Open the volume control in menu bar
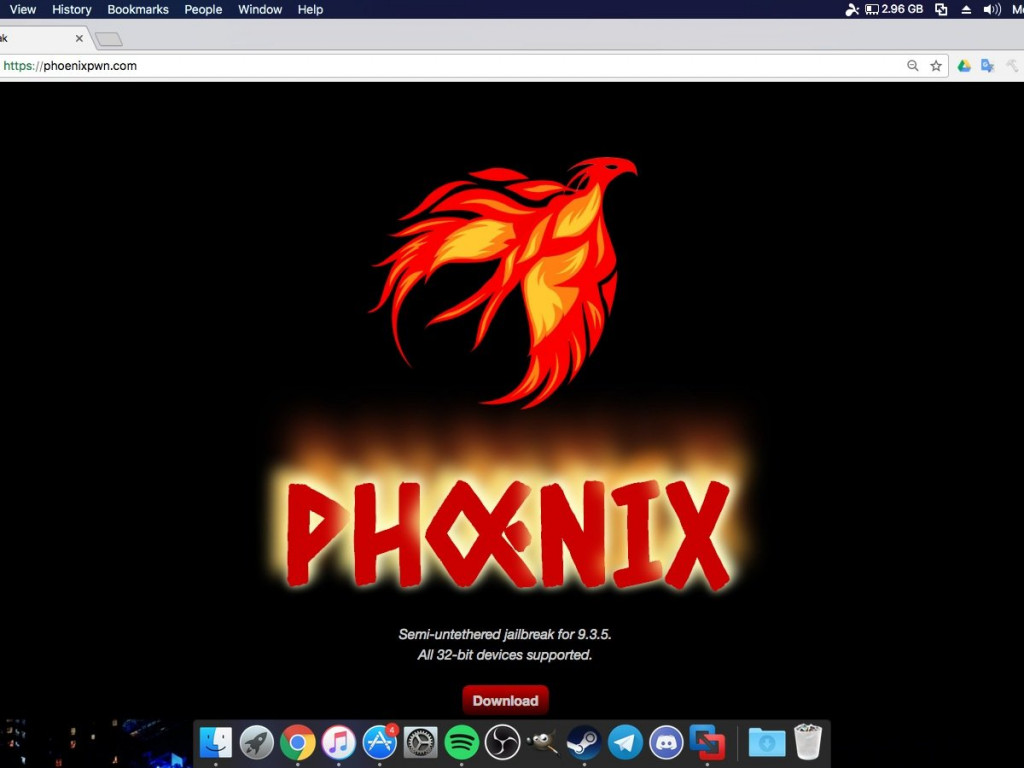 pos(992,10)
